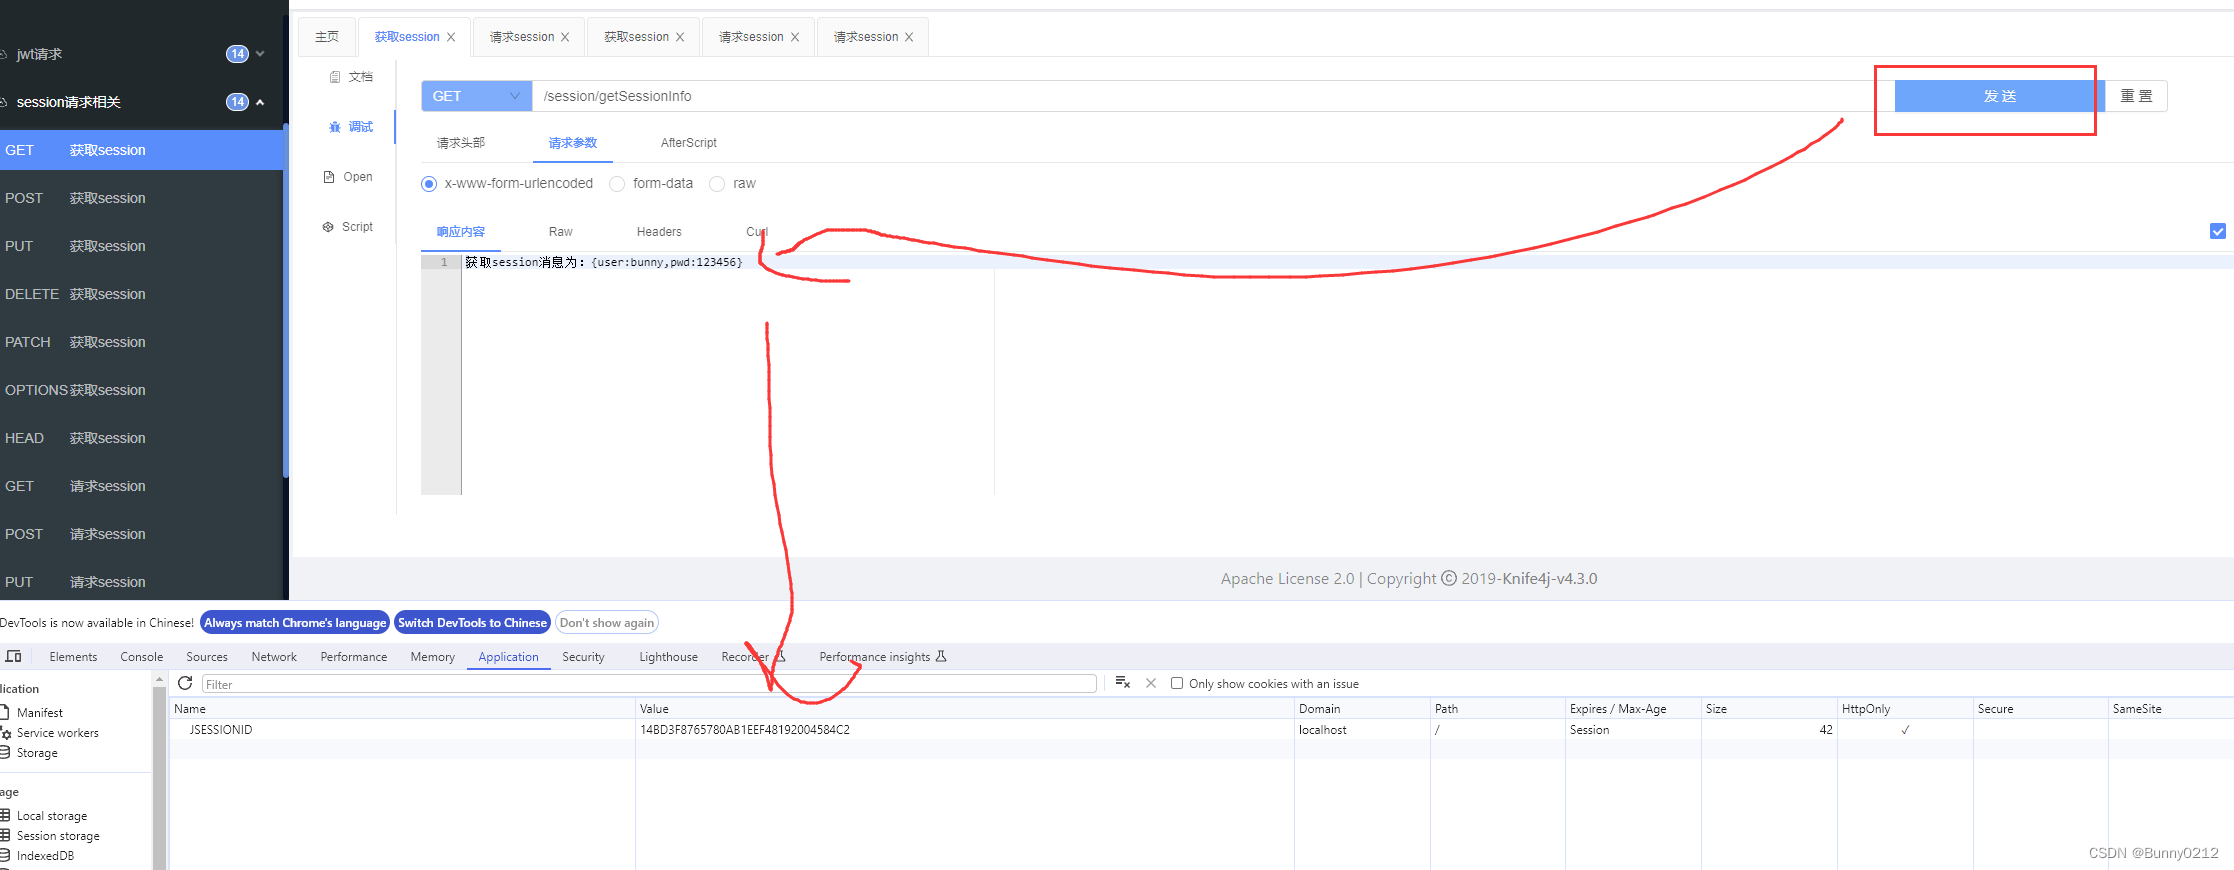
Task: Open the Lighthouse tab in DevTools
Action: (x=668, y=657)
